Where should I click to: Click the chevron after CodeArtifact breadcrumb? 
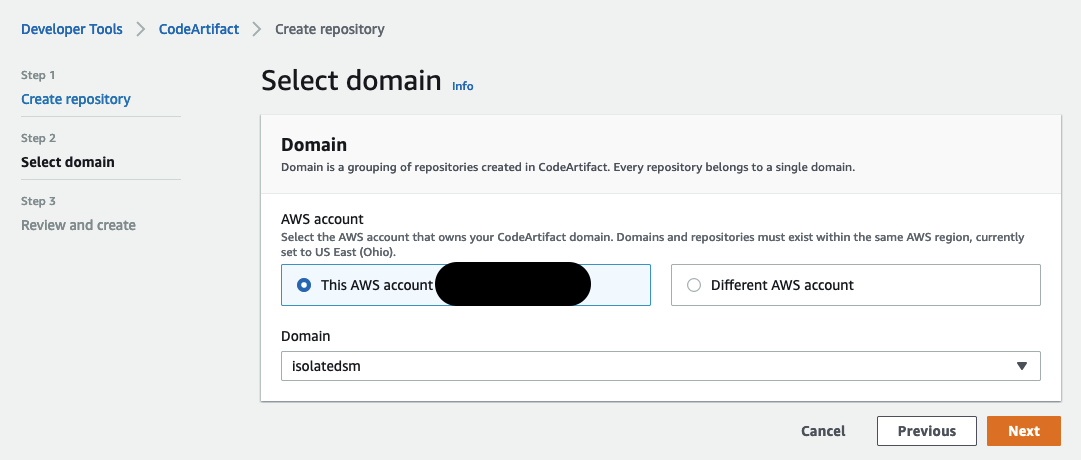(257, 29)
